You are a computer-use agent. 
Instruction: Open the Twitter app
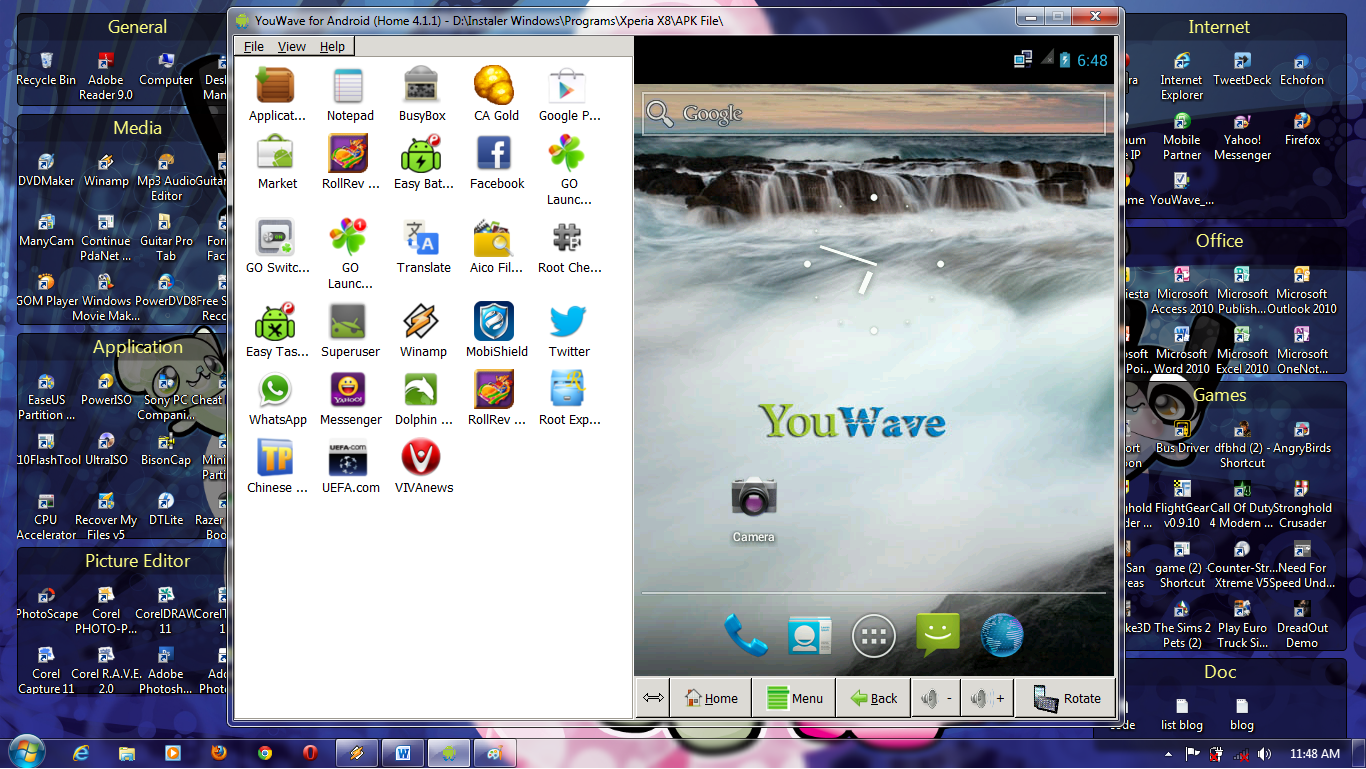pos(568,323)
